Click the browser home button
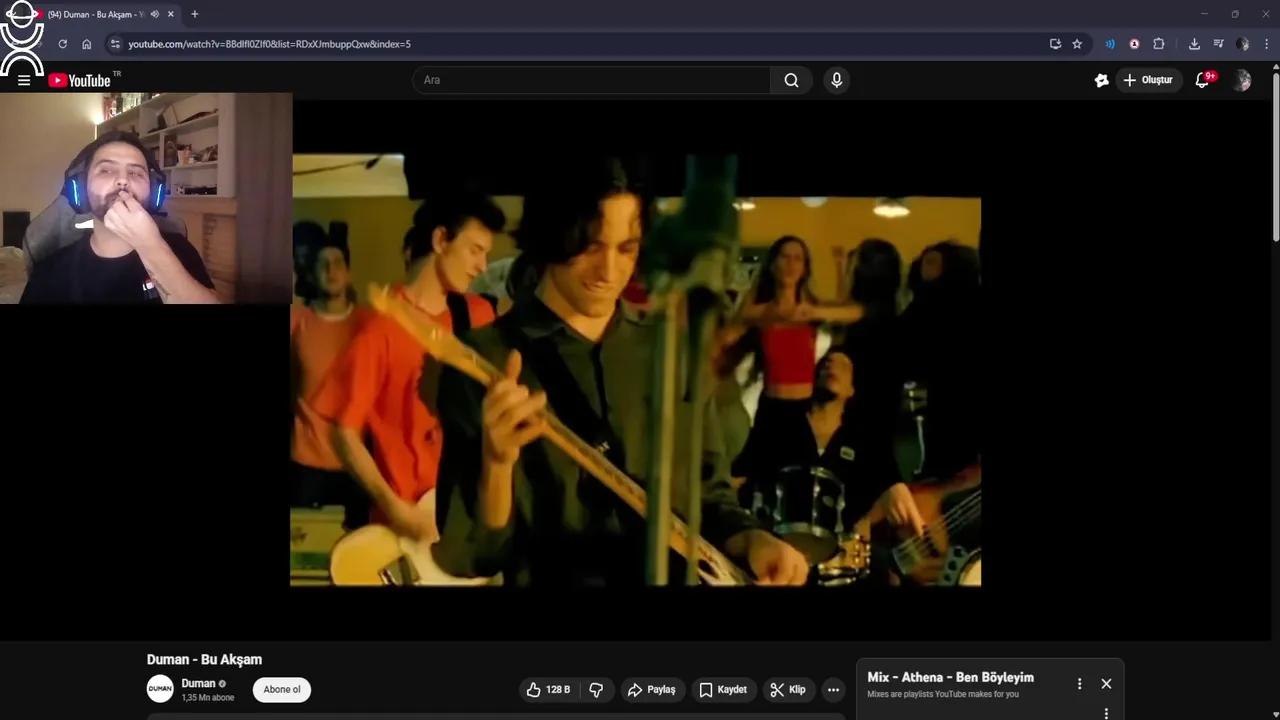 [x=87, y=44]
